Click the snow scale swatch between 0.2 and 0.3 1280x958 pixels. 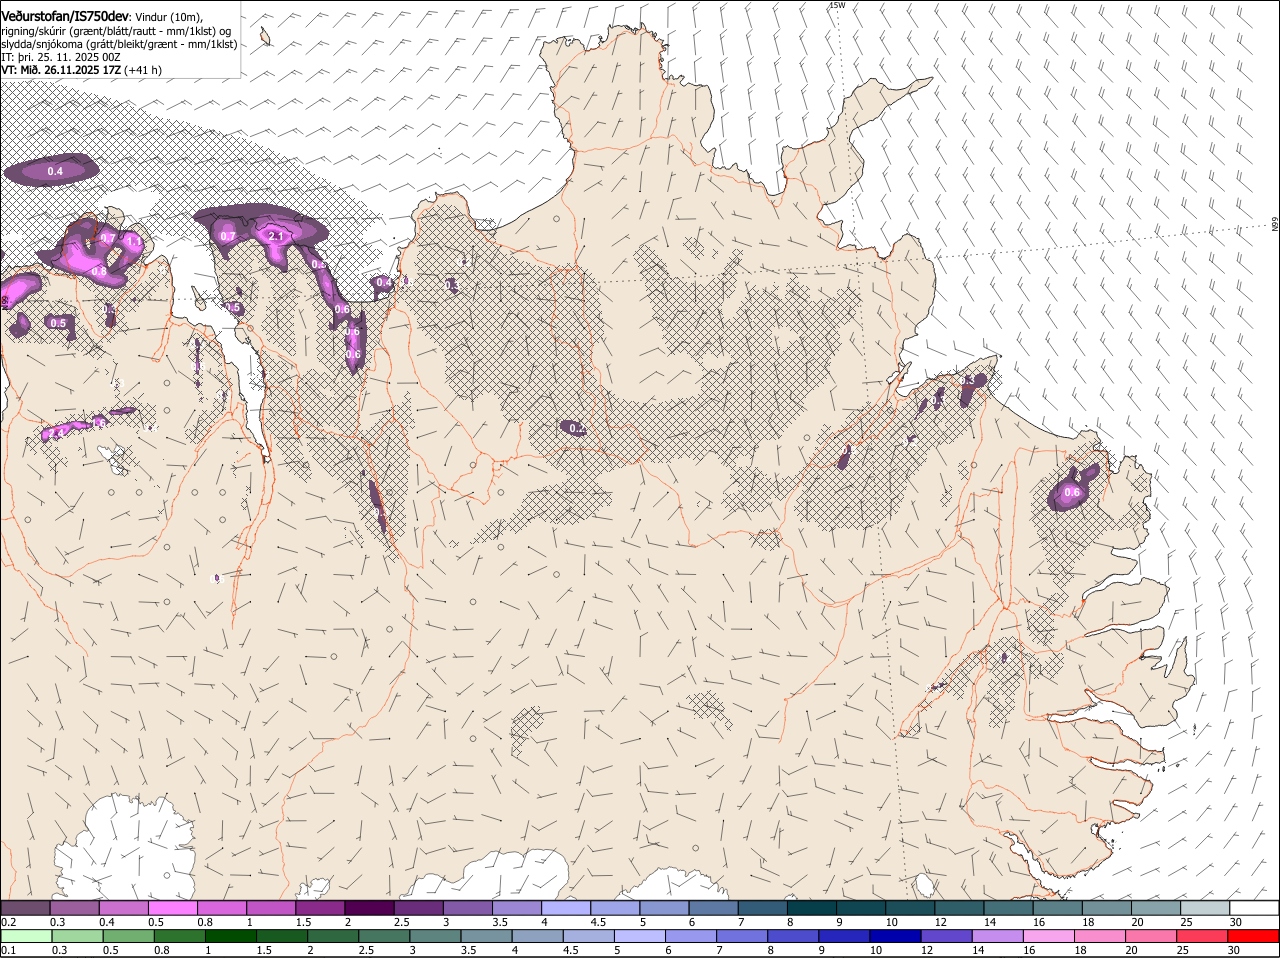point(27,908)
